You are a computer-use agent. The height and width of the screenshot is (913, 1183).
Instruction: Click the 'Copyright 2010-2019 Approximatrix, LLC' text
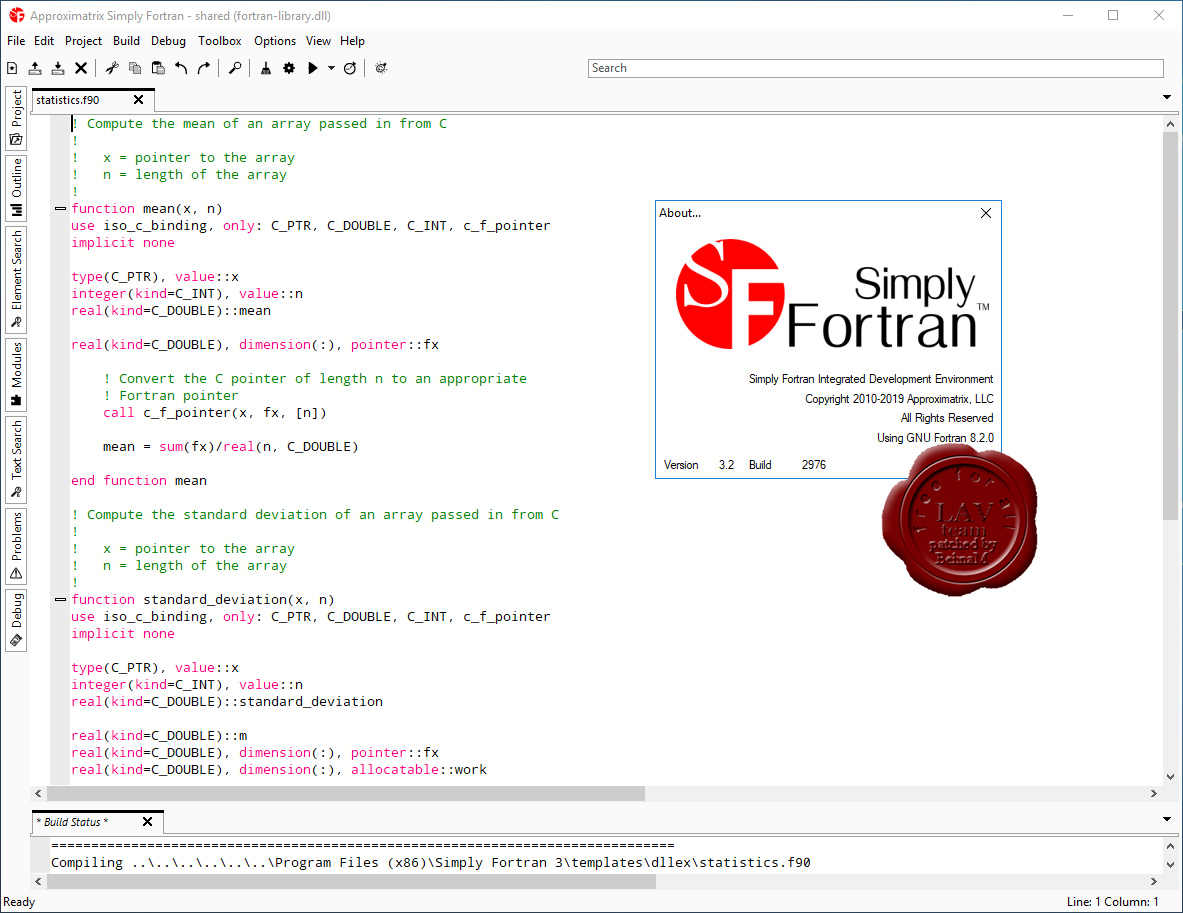click(x=899, y=398)
